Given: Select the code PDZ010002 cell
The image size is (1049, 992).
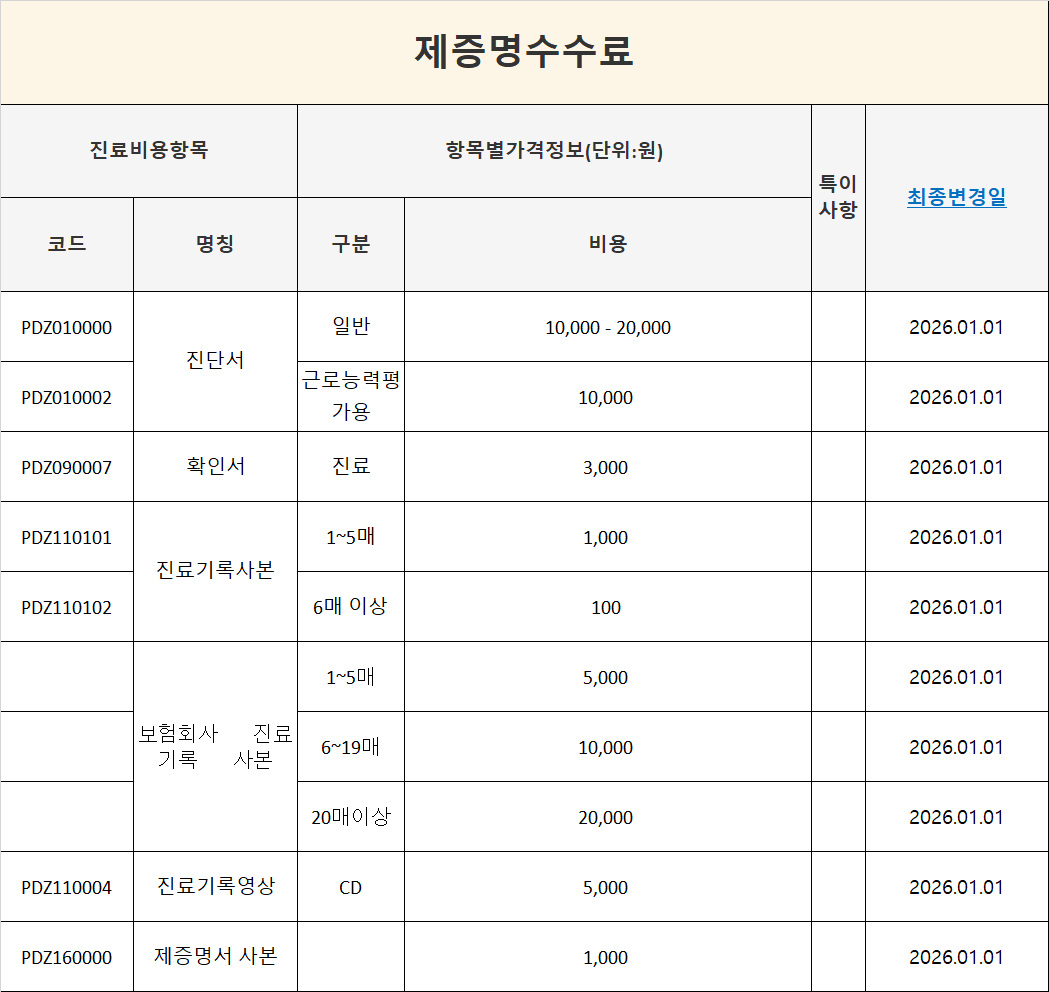Looking at the screenshot, I should coord(67,397).
